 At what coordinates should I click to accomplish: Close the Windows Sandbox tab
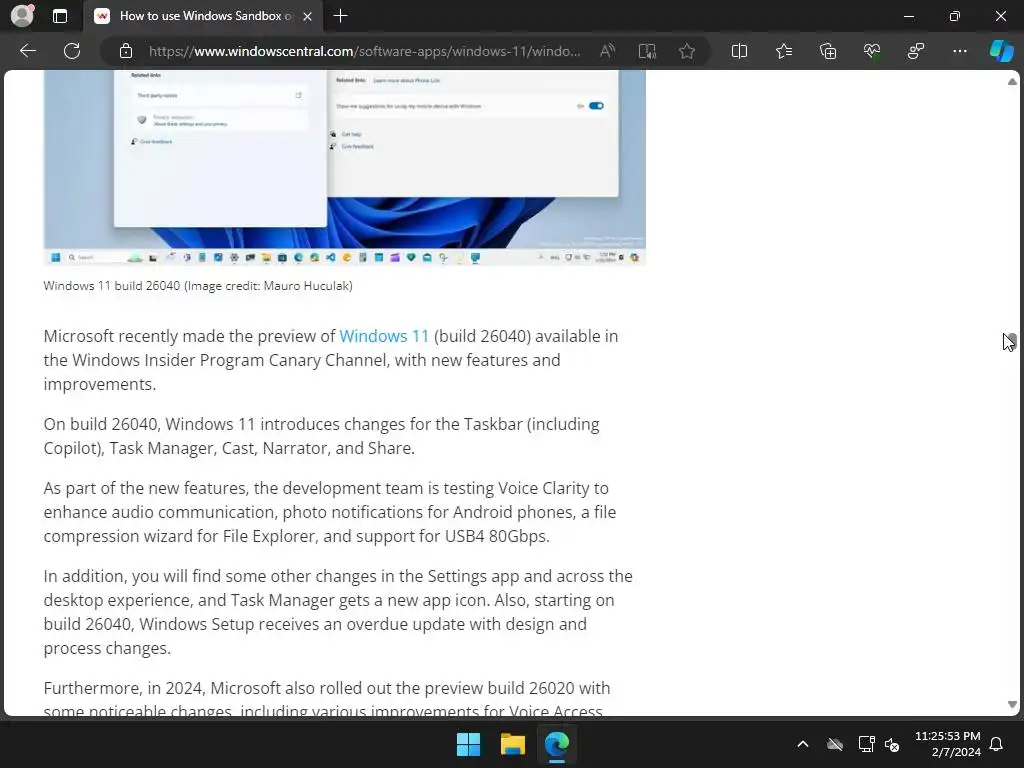click(308, 16)
